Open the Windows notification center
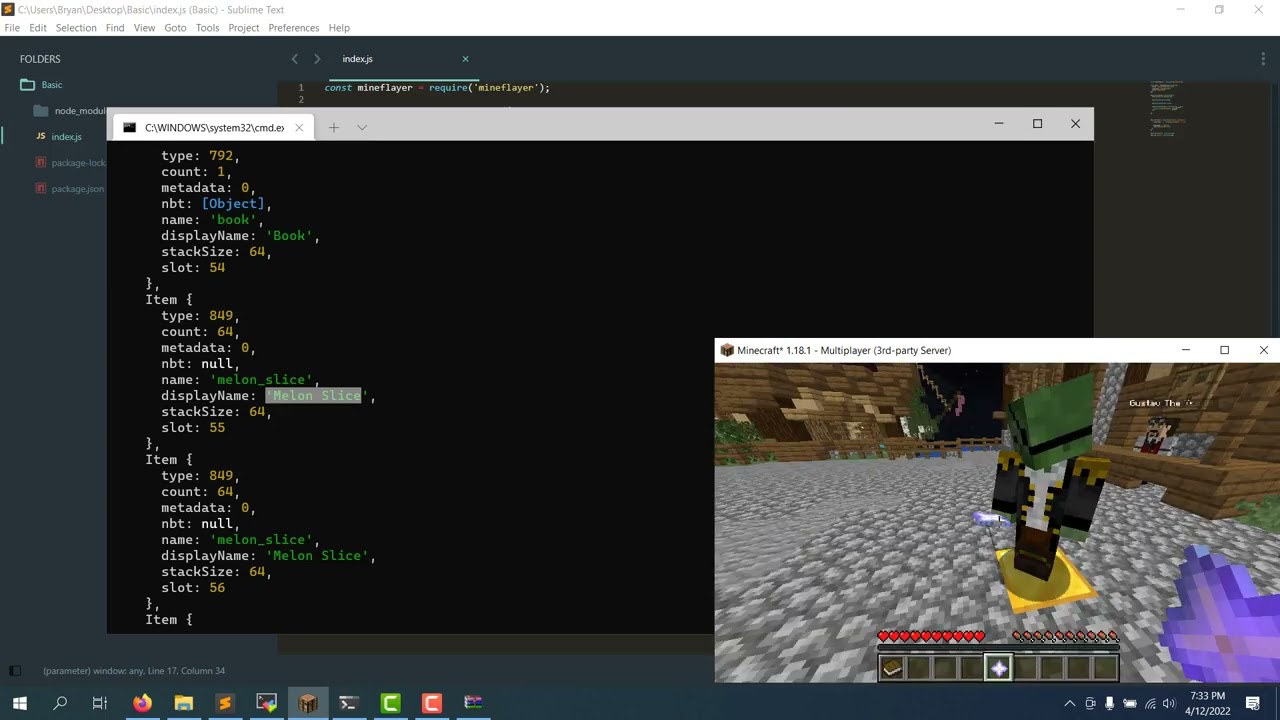This screenshot has width=1280, height=720. click(1253, 703)
